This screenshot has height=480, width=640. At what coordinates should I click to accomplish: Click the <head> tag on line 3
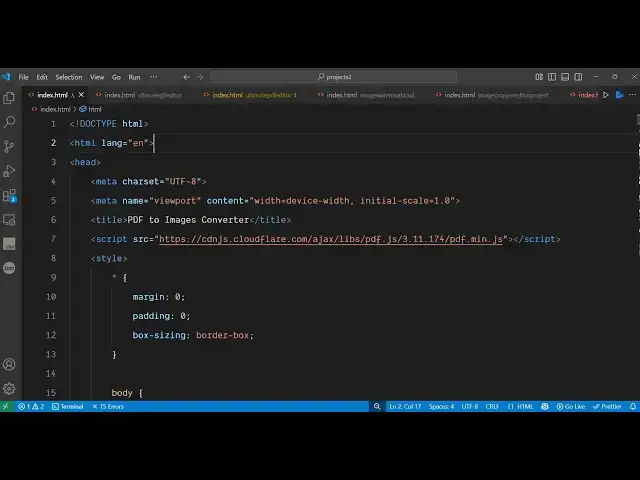click(85, 162)
